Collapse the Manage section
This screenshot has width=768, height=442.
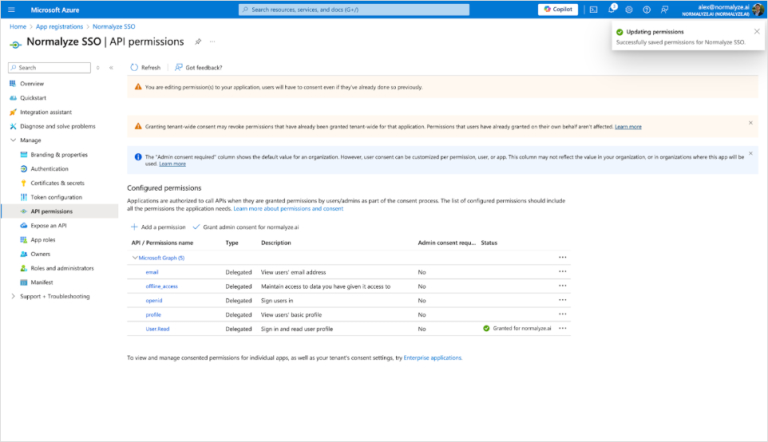(x=12, y=141)
